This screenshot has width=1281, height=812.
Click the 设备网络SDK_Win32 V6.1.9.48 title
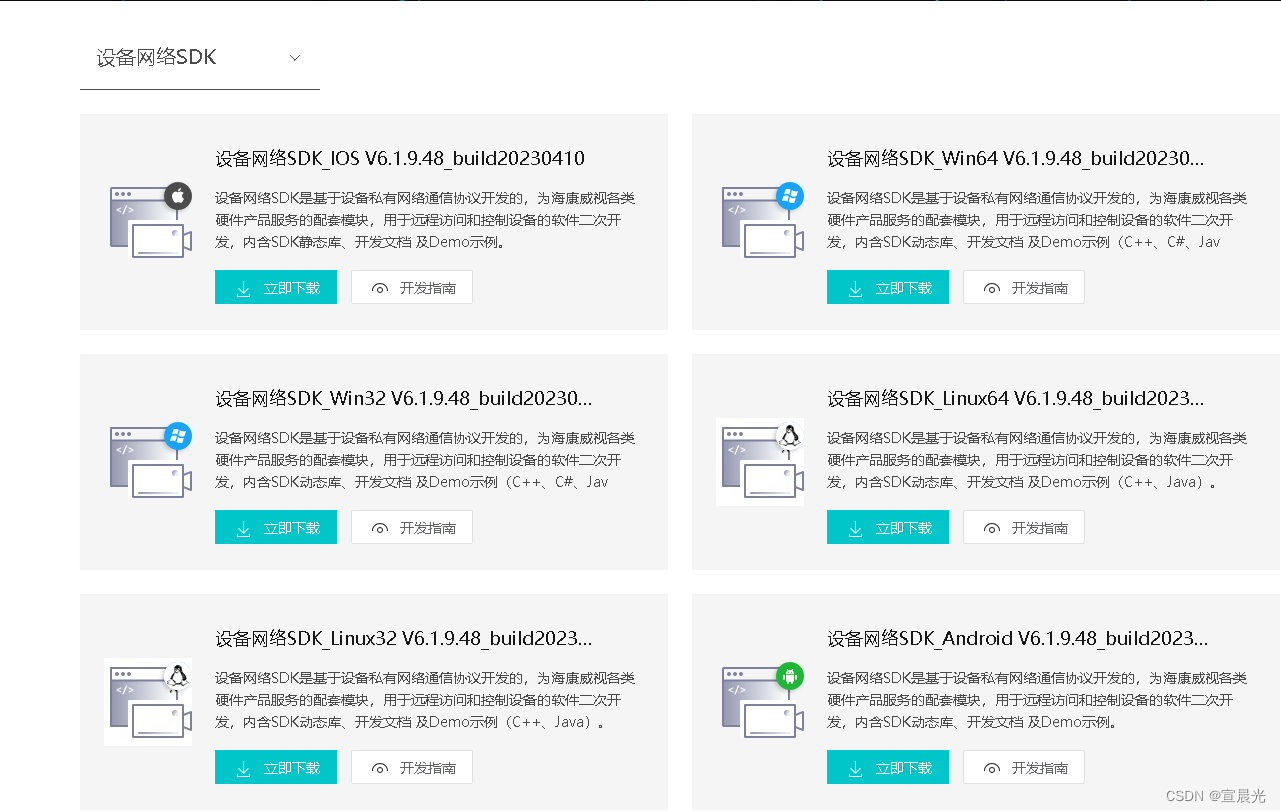[x=404, y=398]
